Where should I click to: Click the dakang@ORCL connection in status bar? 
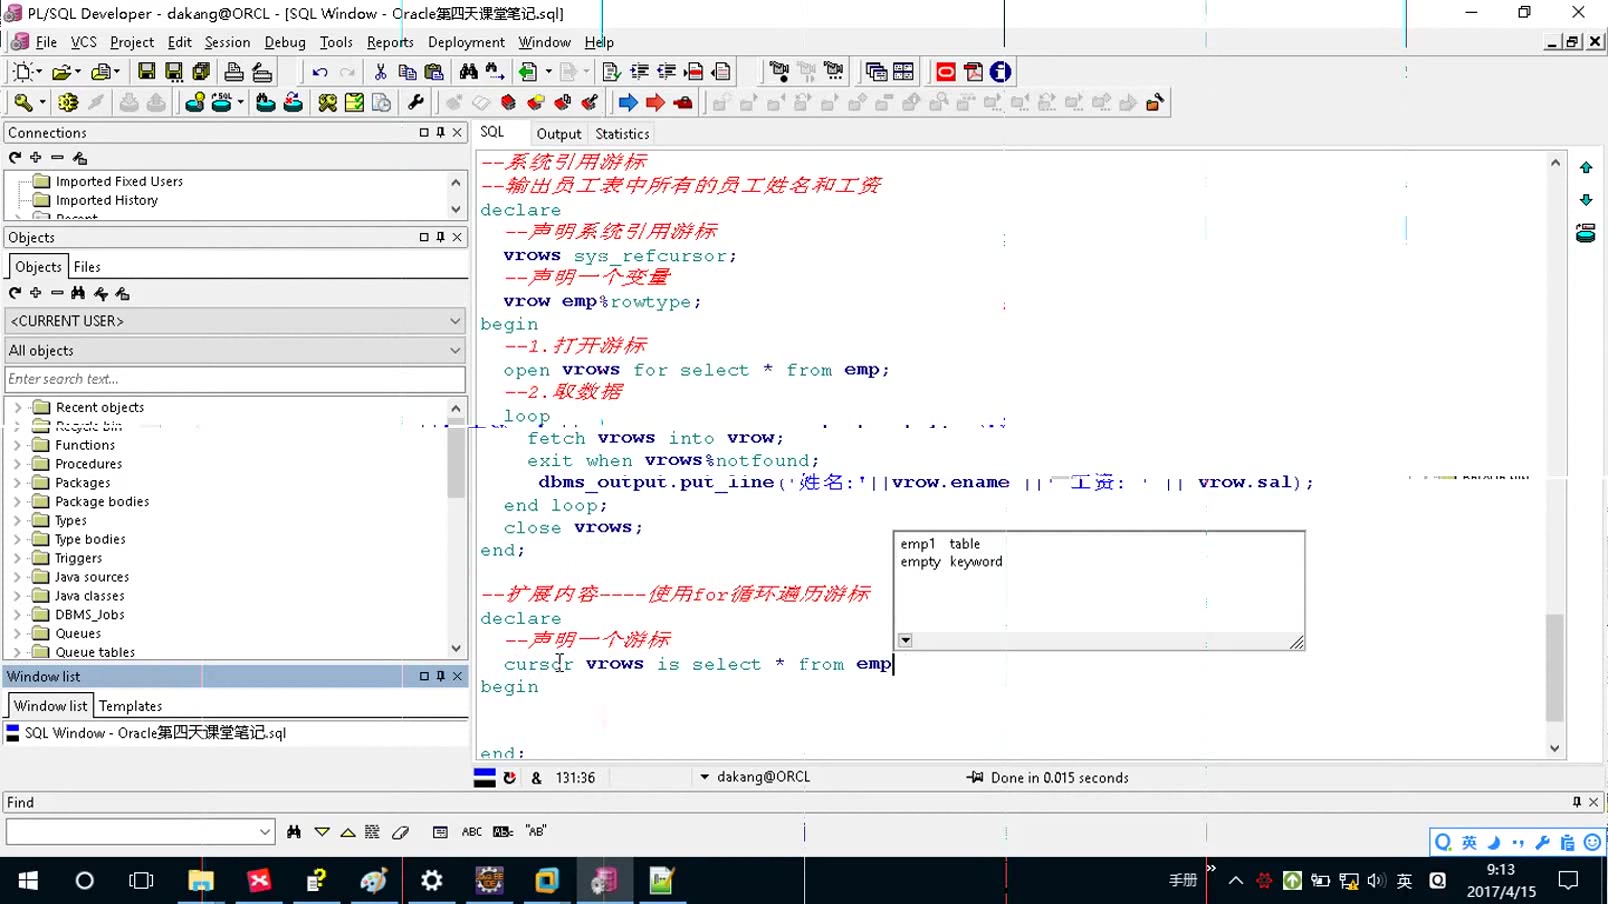763,777
